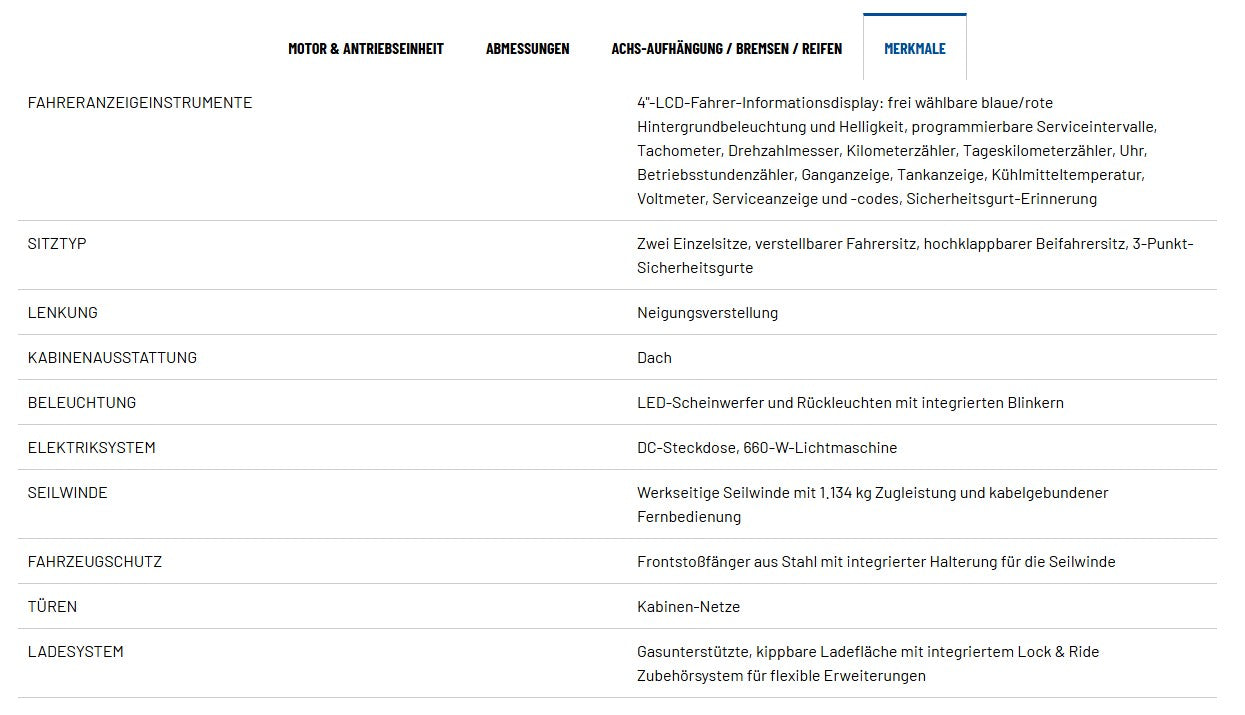Click the Kabinenausstattung row label
The height and width of the screenshot is (715, 1245).
pos(112,358)
